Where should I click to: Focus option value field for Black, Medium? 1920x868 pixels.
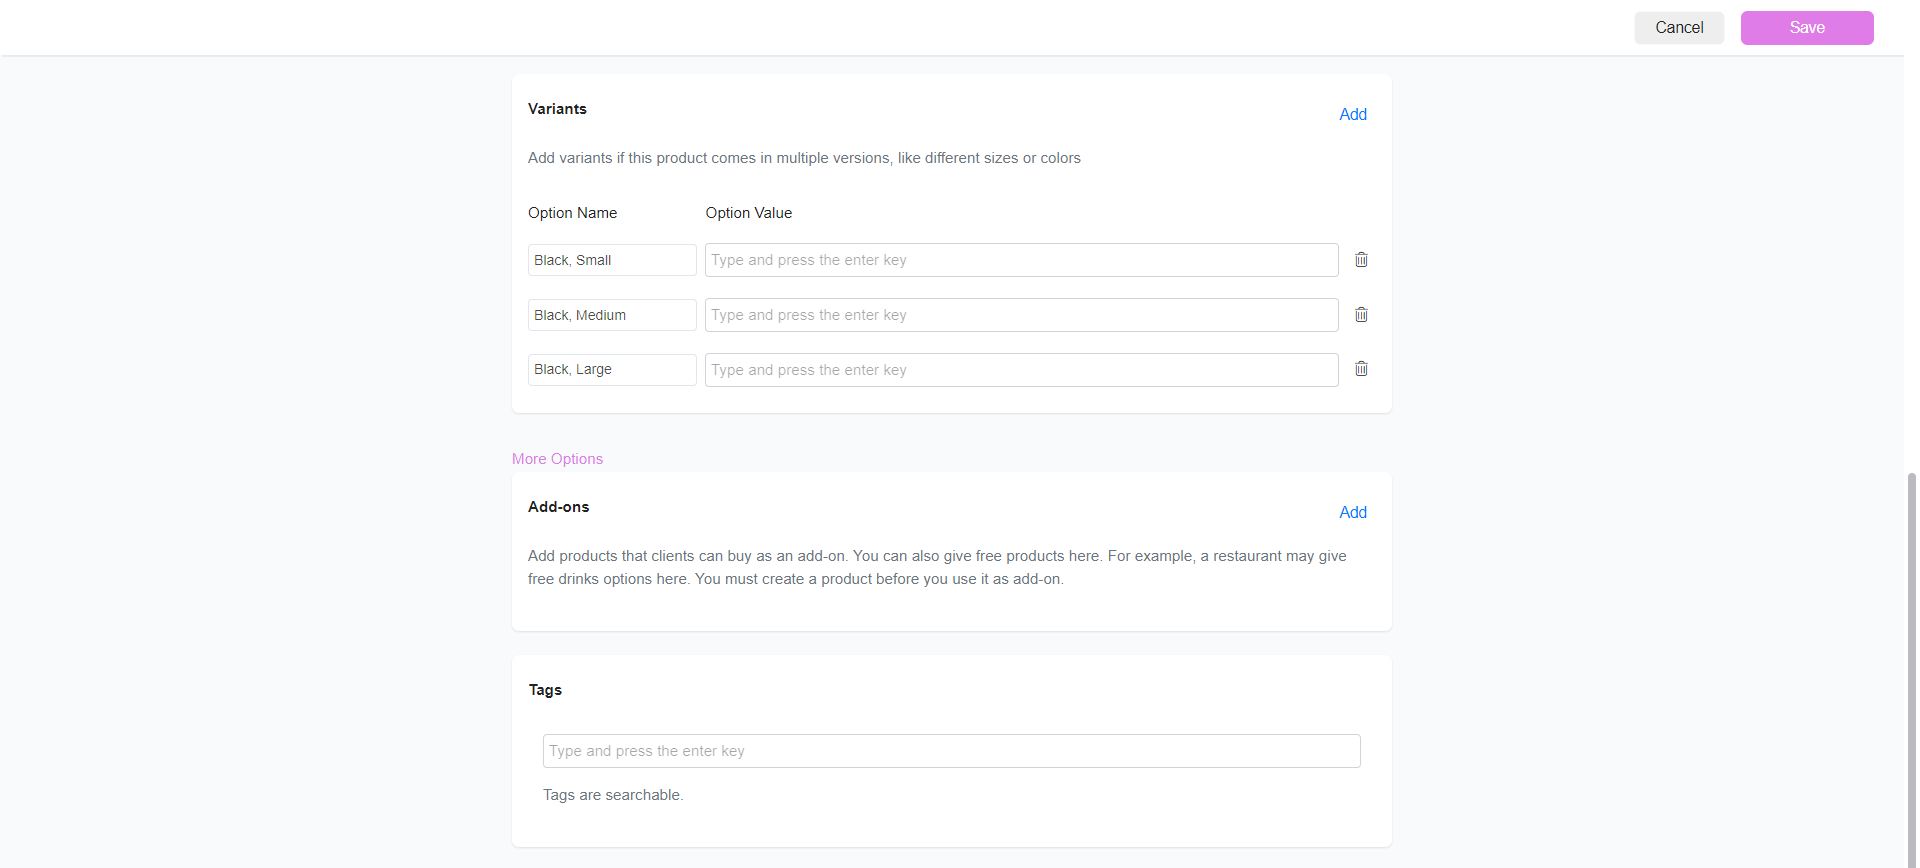point(1022,315)
